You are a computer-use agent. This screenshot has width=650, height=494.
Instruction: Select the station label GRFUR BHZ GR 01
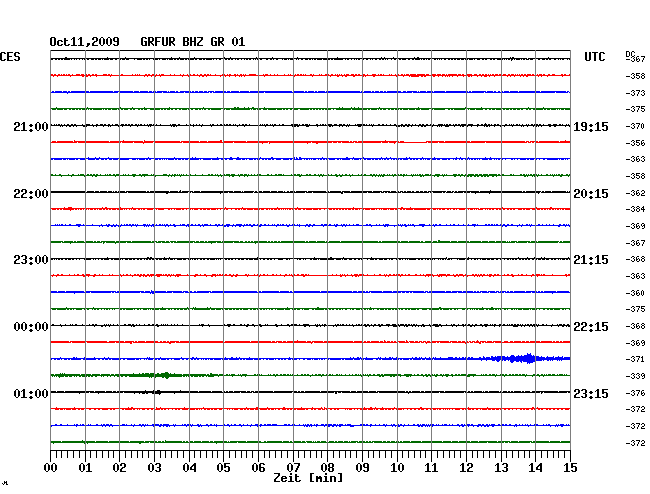[x=193, y=42]
